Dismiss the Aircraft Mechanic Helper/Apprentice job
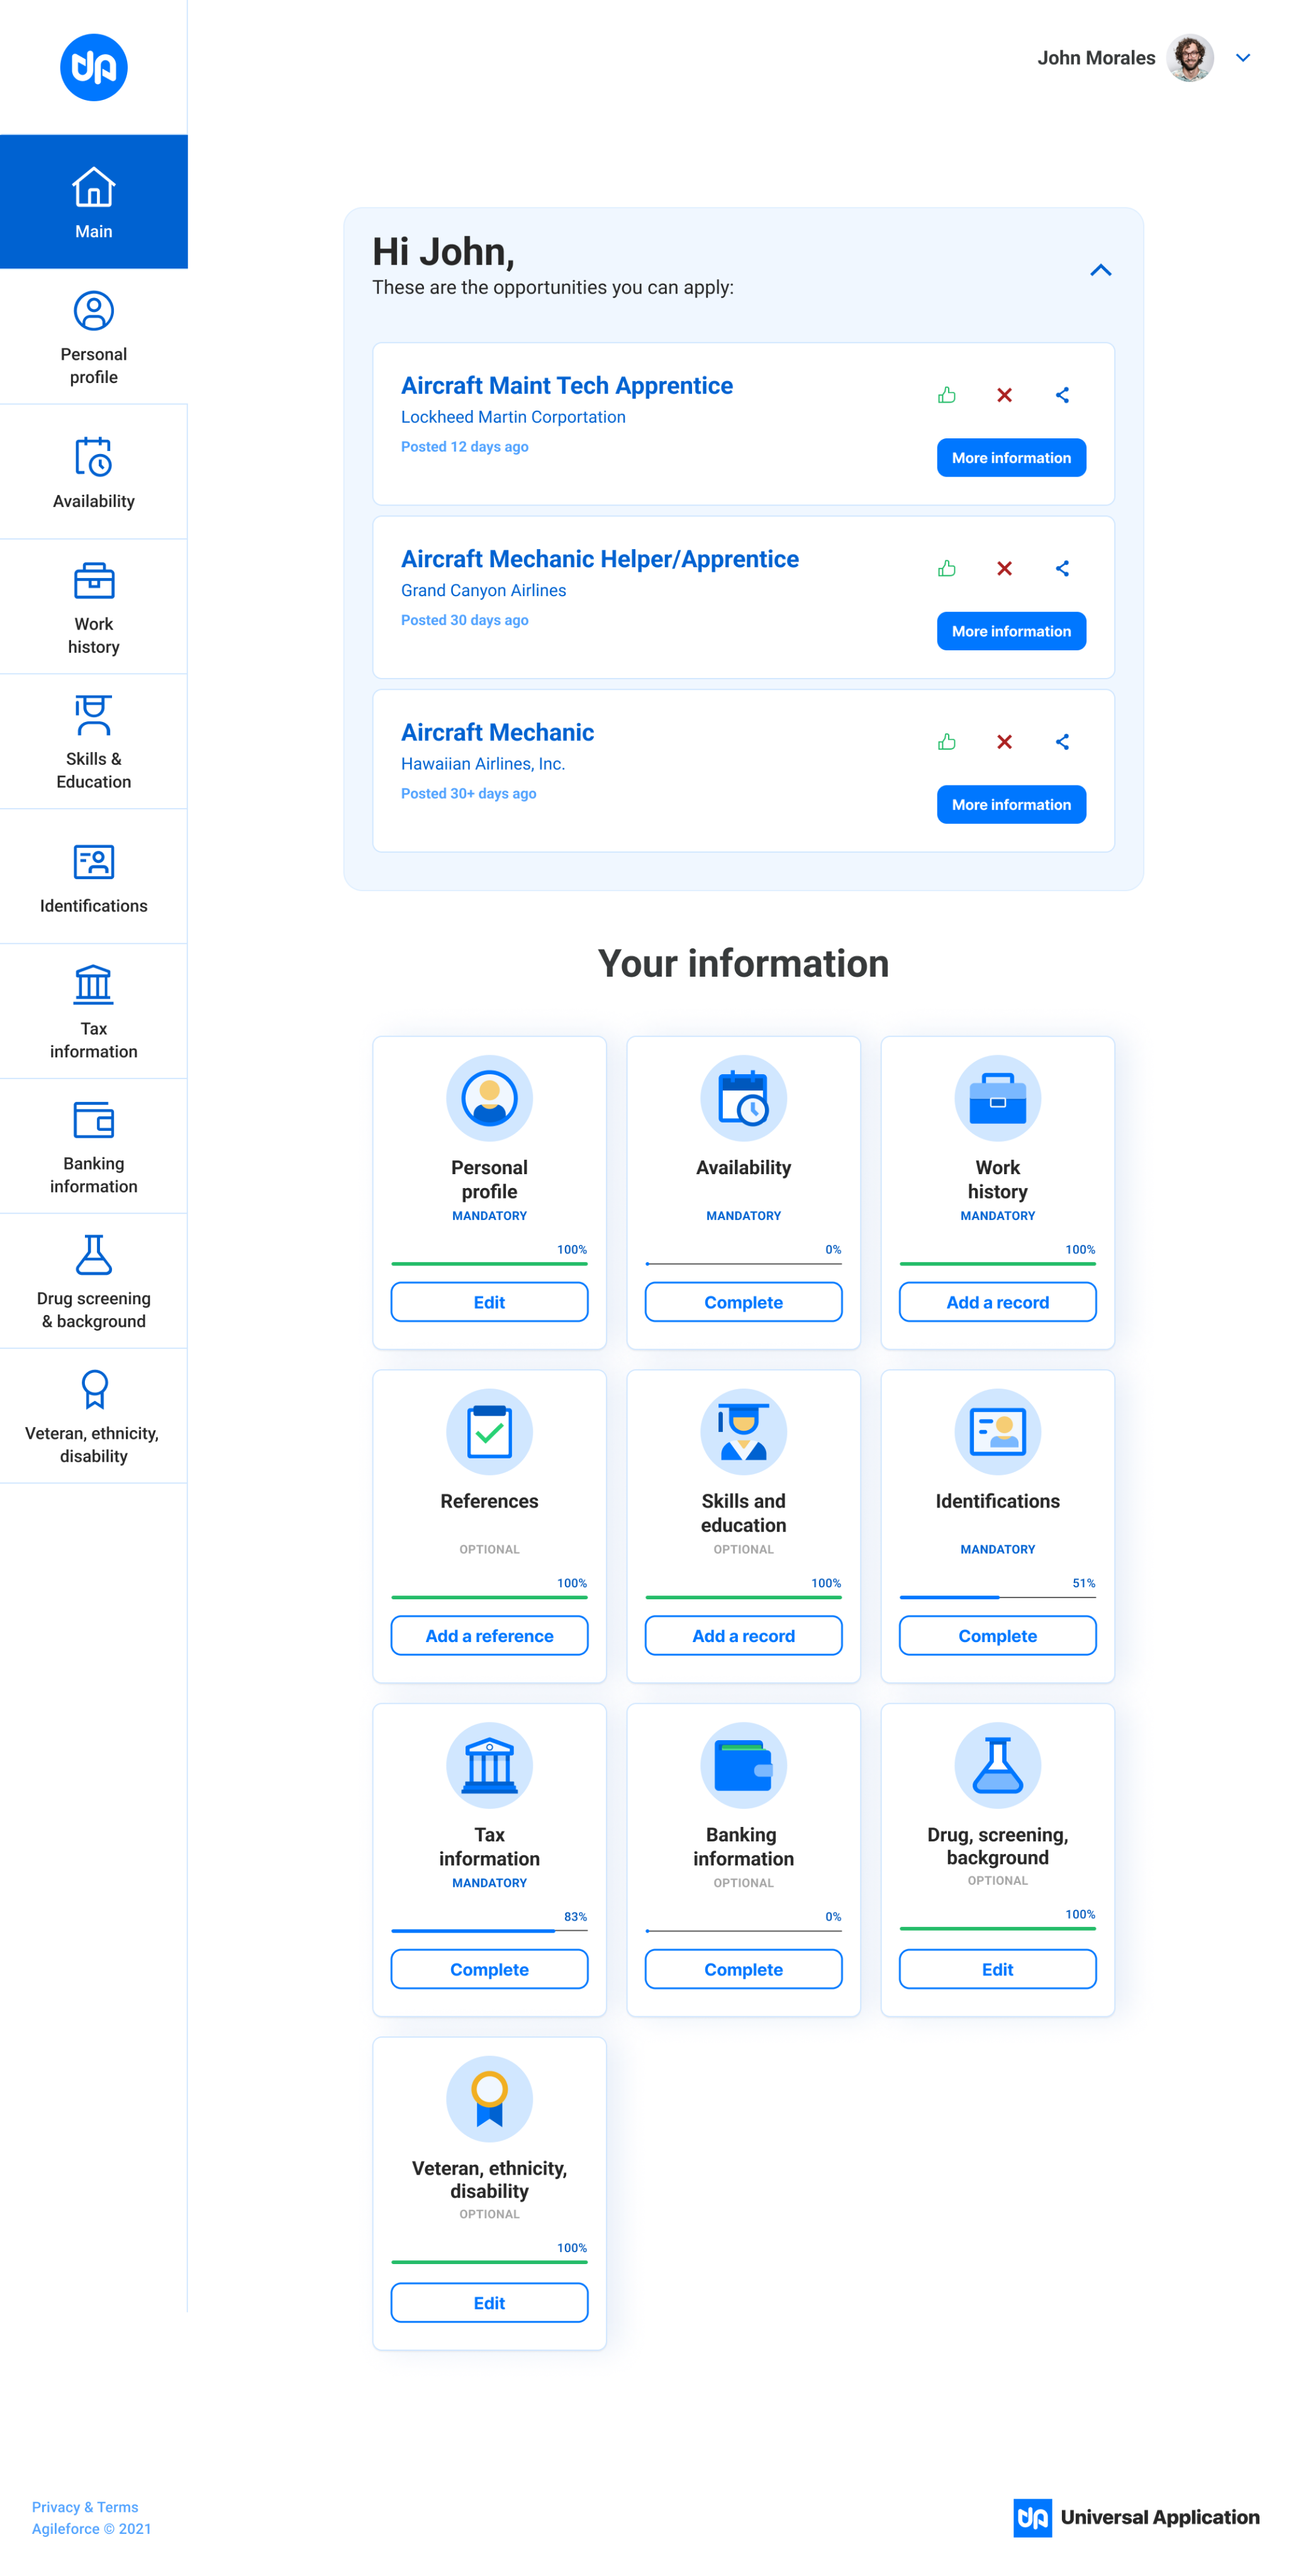Screen dimensions: 1301x2576 [1004, 568]
